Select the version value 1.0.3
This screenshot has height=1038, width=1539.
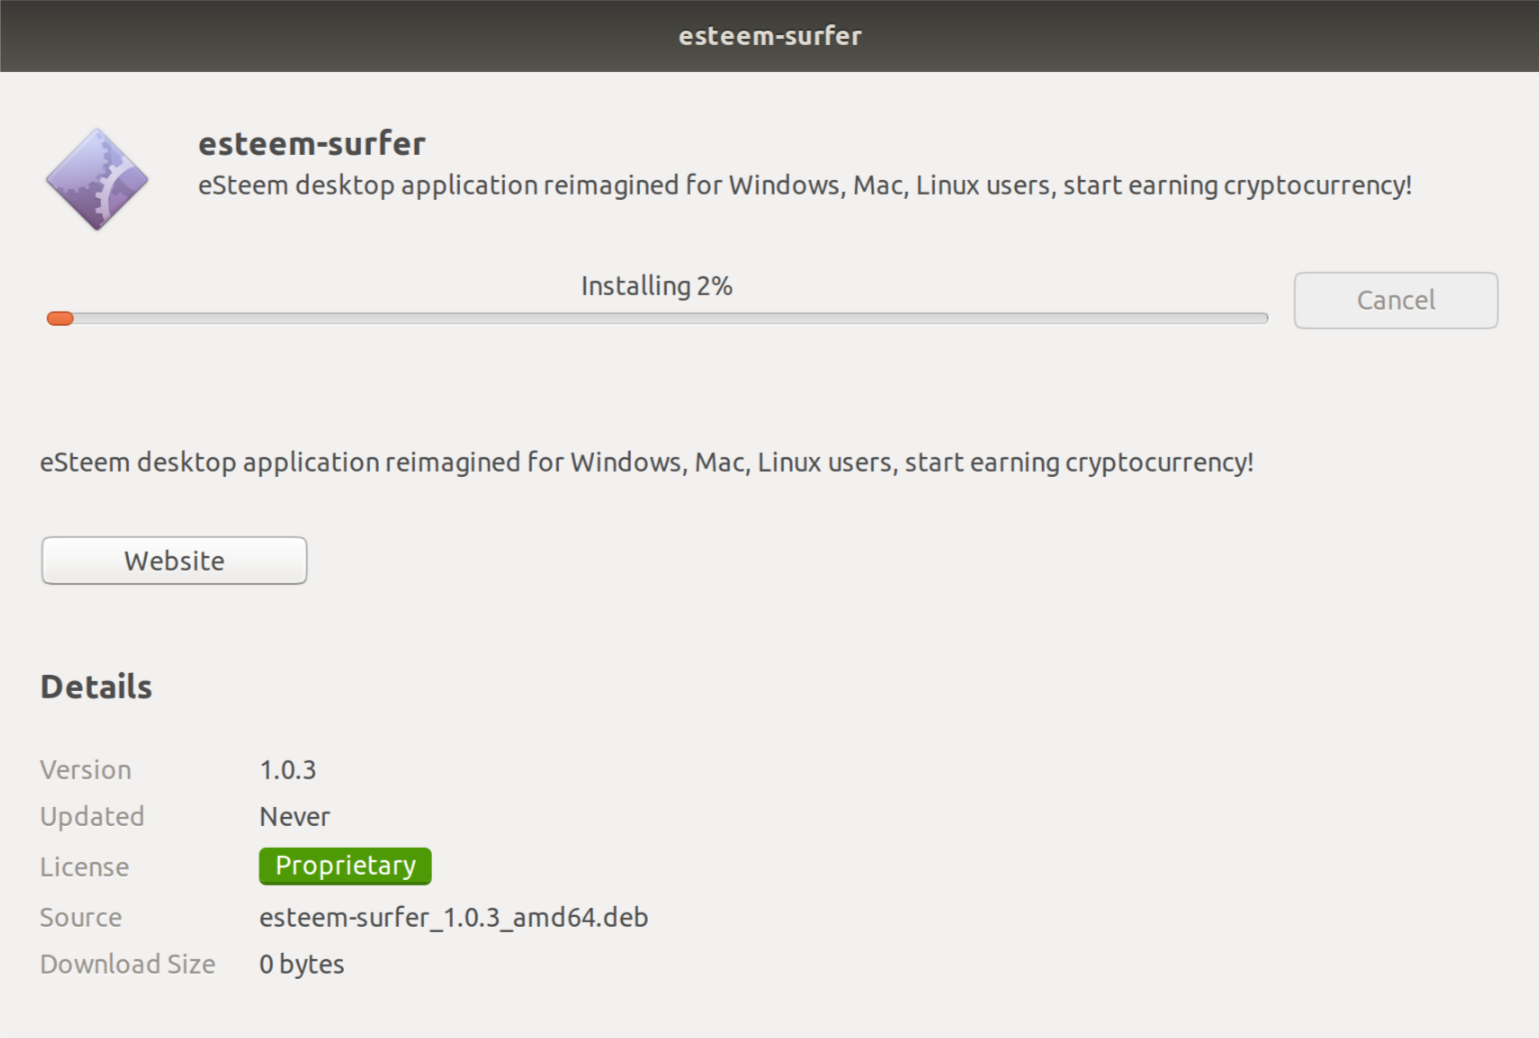(288, 770)
